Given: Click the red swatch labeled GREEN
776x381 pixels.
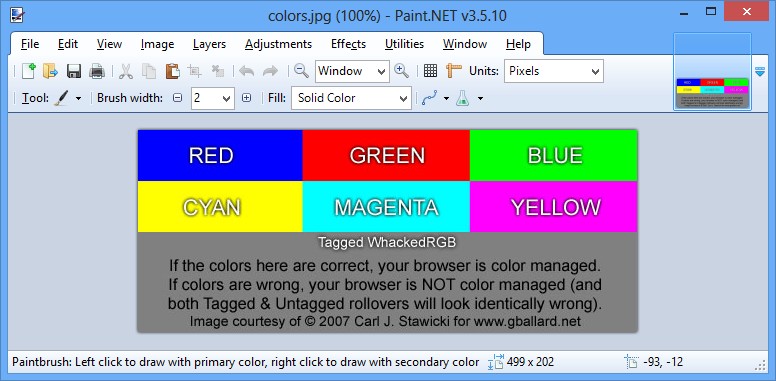Looking at the screenshot, I should pyautogui.click(x=386, y=155).
